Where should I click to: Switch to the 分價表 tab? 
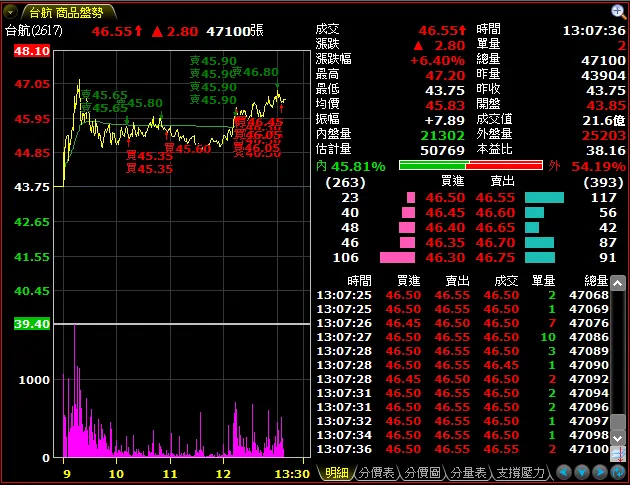tap(376, 473)
